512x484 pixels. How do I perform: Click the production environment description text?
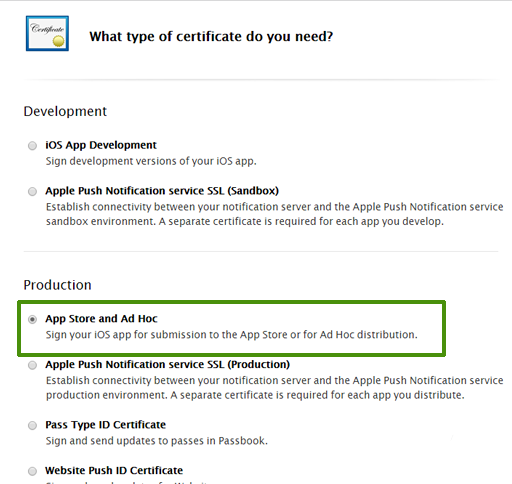274,388
